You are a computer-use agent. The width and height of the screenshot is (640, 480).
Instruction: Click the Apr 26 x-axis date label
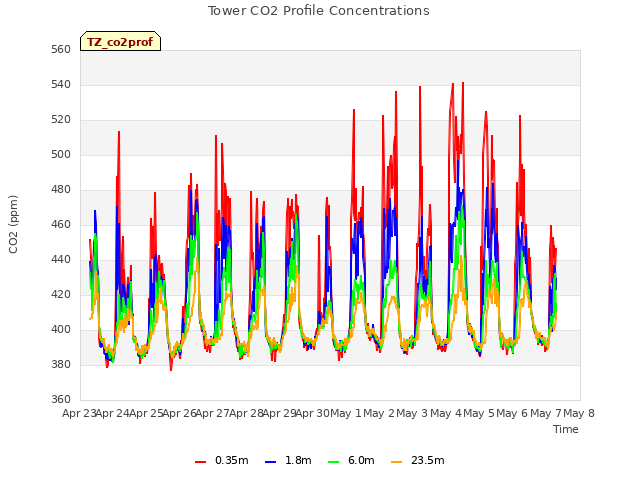pyautogui.click(x=180, y=413)
